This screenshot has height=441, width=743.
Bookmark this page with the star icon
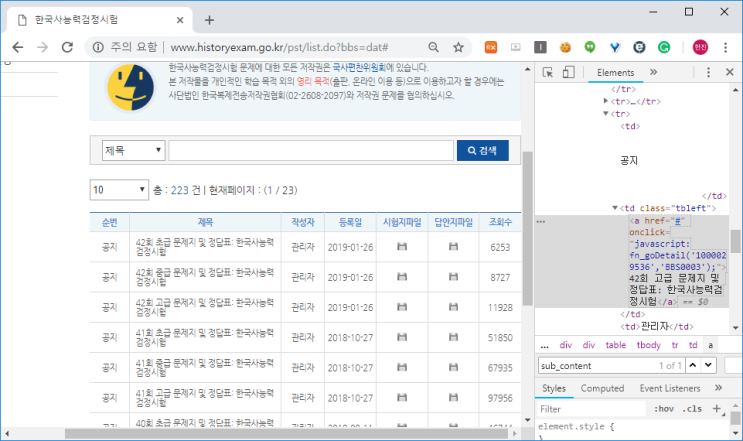(458, 47)
